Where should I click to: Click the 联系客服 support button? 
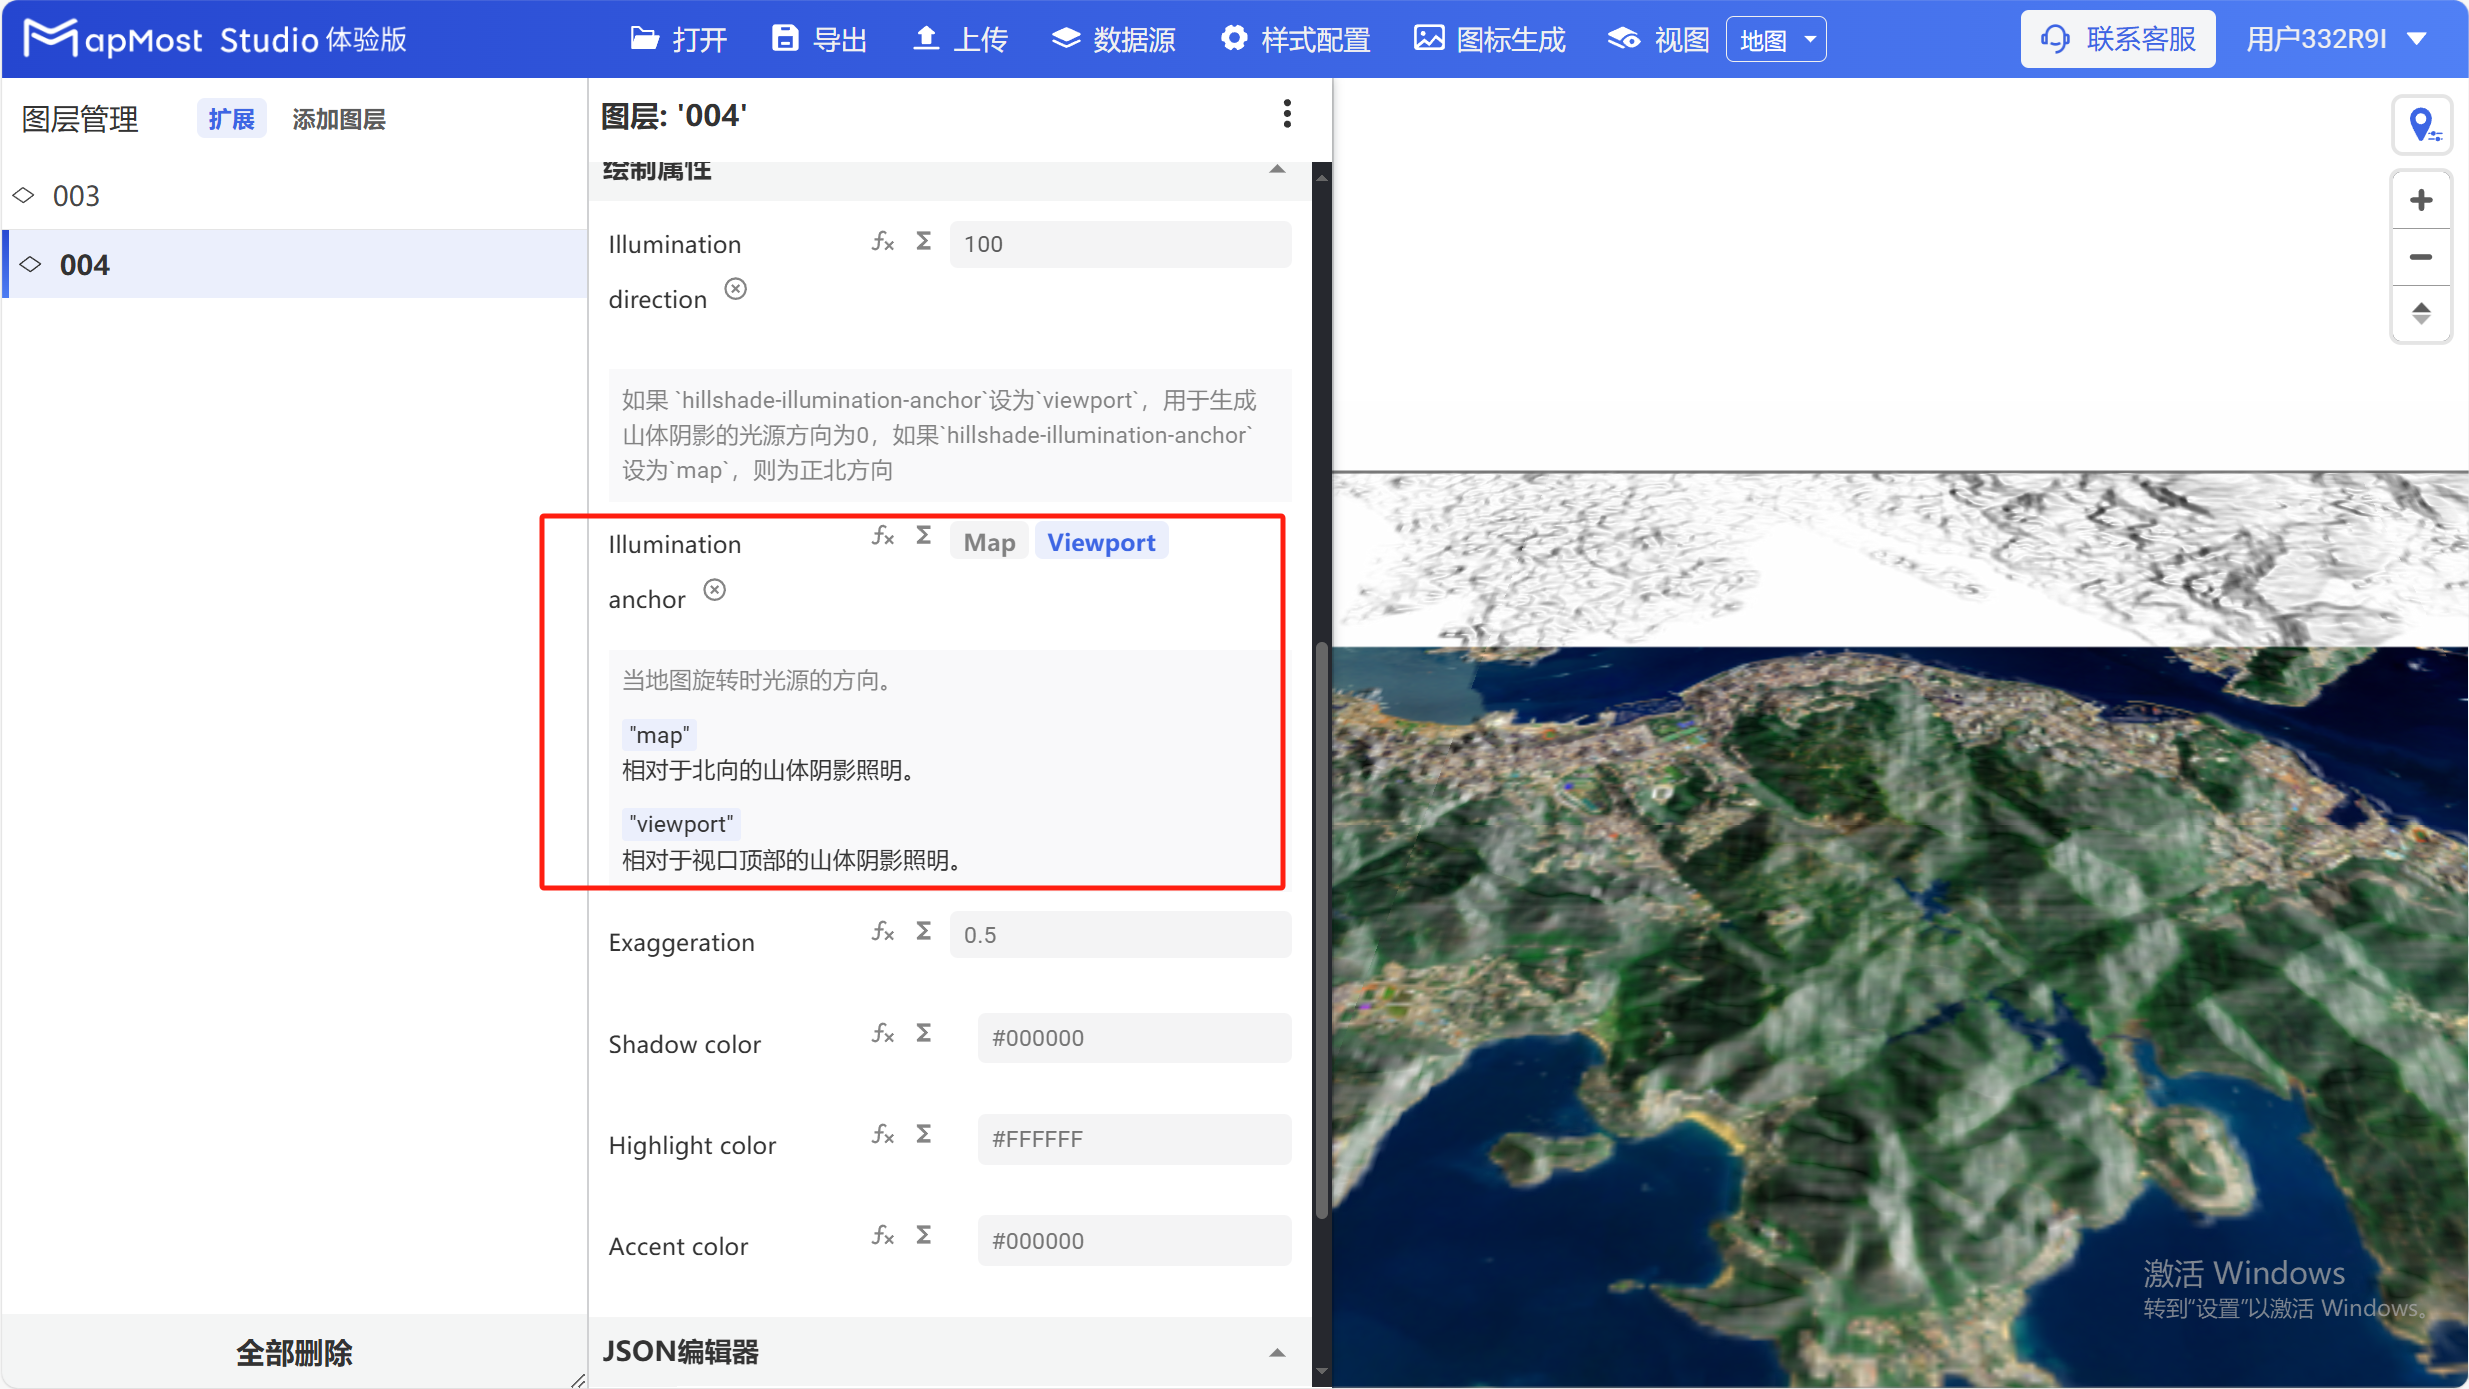pyautogui.click(x=2117, y=38)
